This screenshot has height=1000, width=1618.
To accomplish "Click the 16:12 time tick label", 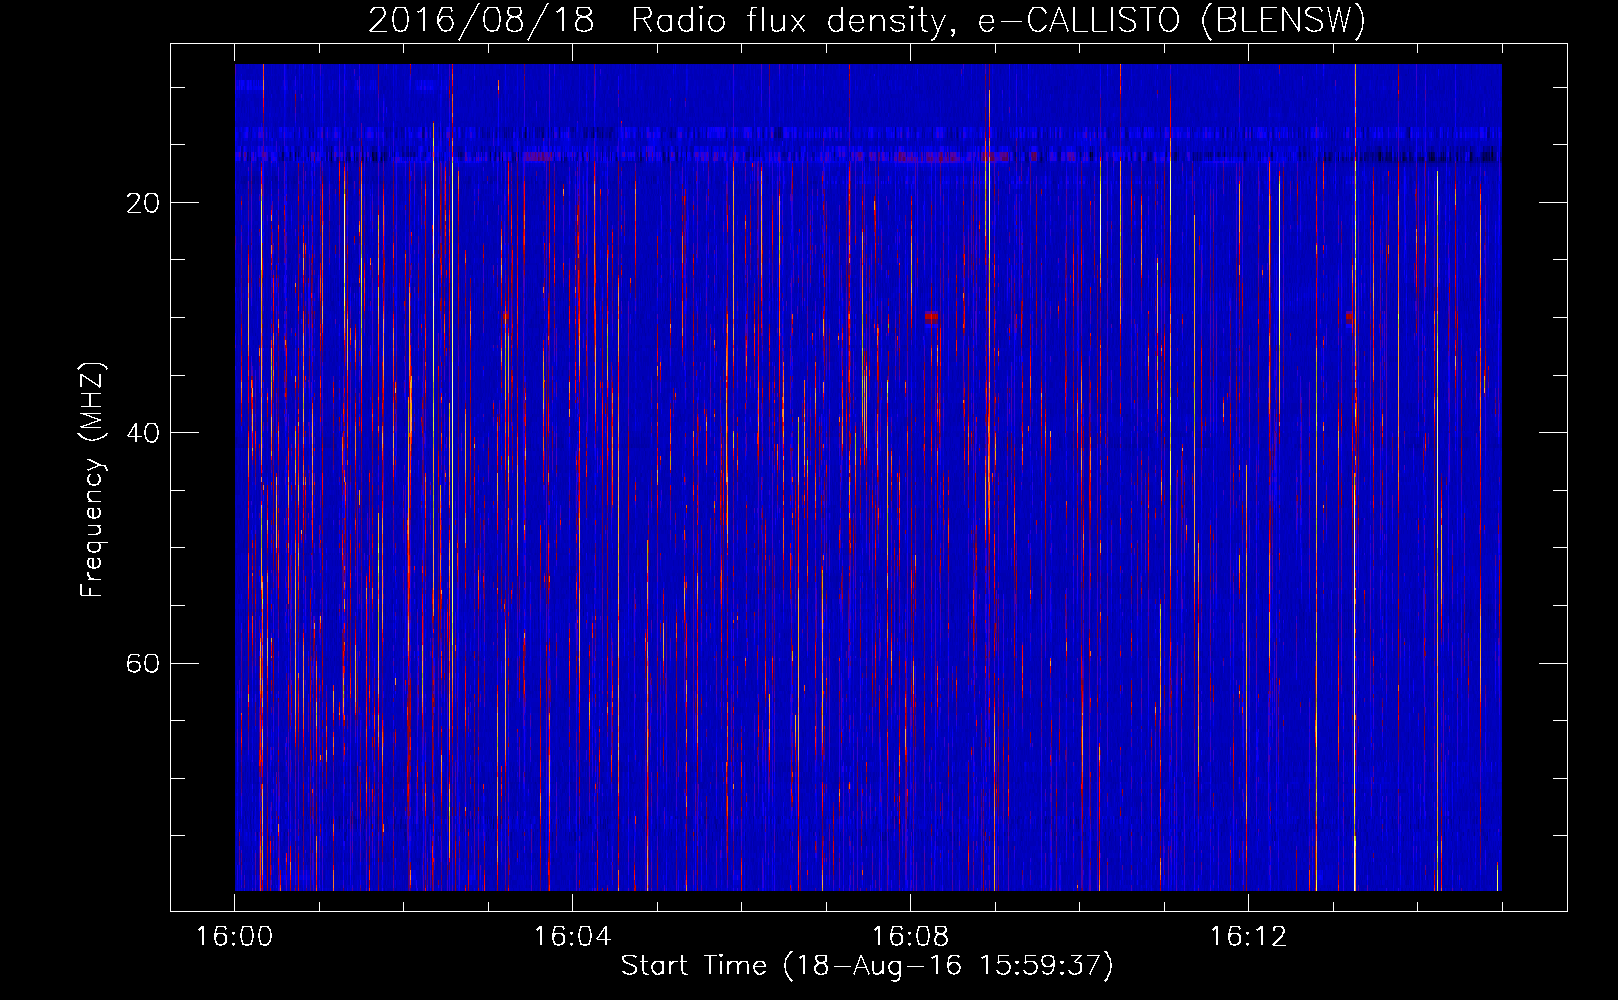I will click(1248, 937).
